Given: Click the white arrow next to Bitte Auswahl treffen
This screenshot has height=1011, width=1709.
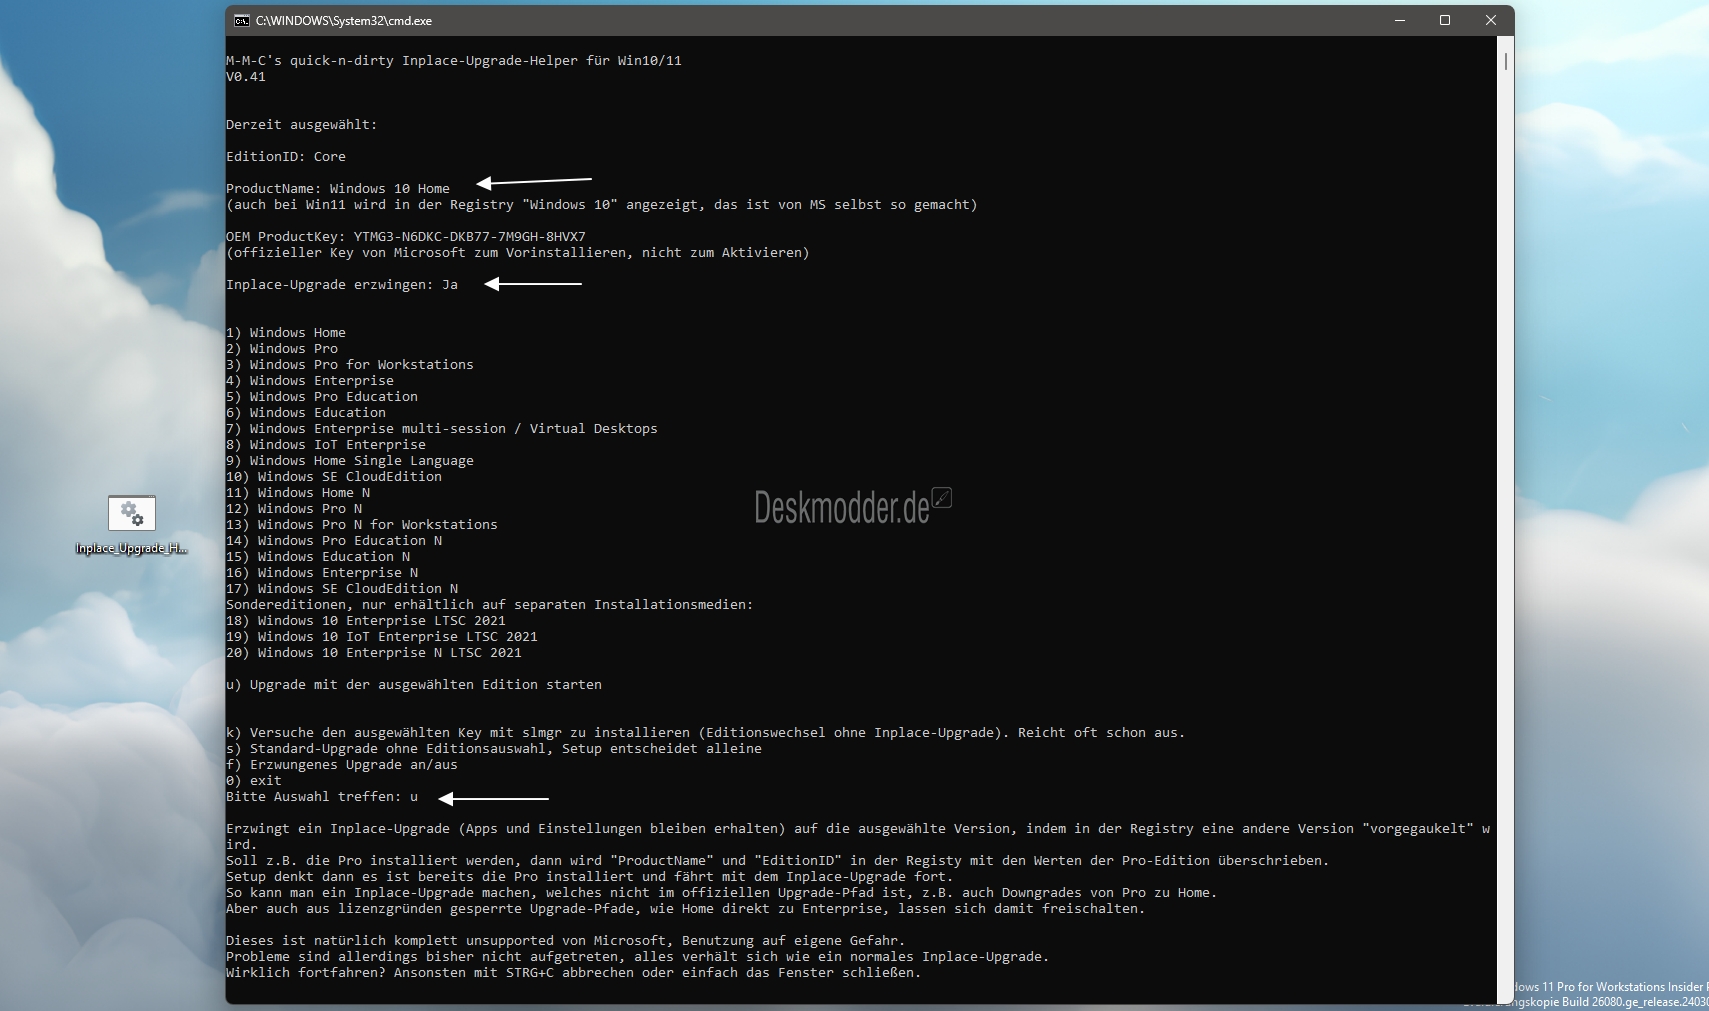Looking at the screenshot, I should [494, 798].
